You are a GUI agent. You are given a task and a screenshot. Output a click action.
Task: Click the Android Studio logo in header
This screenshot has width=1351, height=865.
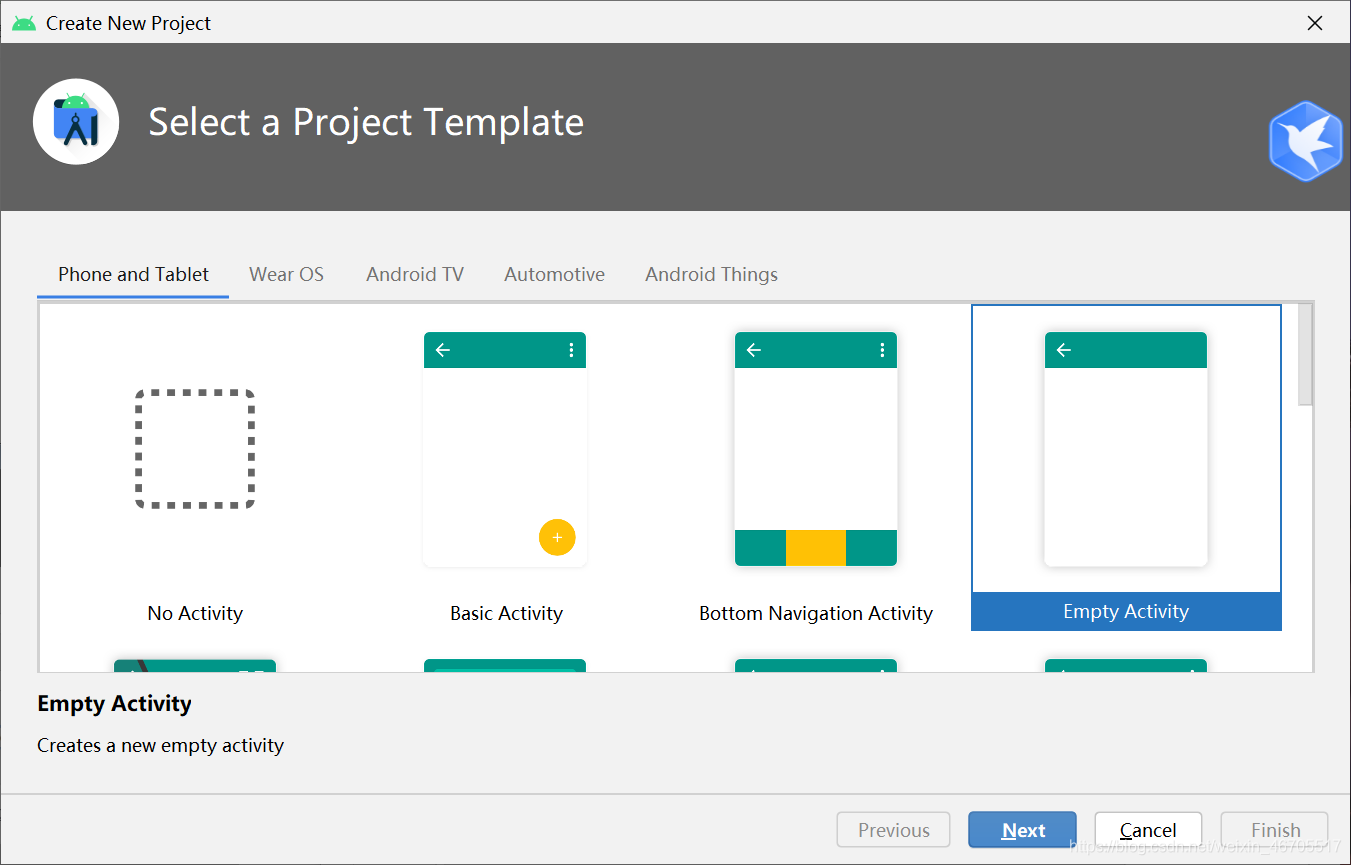pos(76,121)
